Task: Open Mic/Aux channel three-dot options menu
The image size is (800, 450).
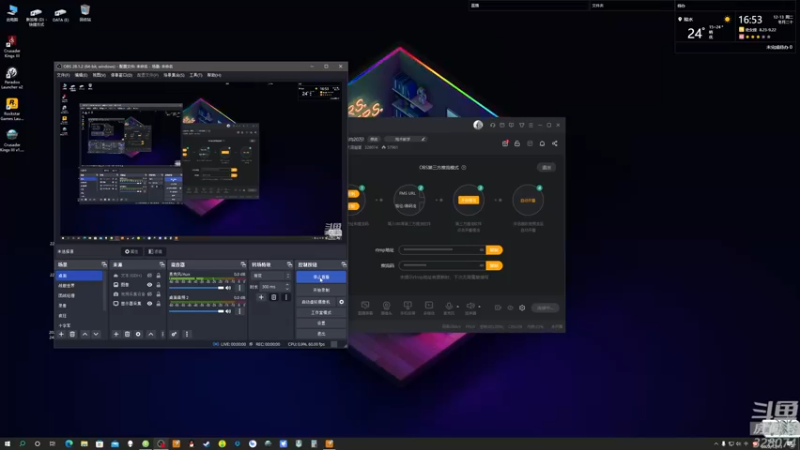Action: point(239,288)
